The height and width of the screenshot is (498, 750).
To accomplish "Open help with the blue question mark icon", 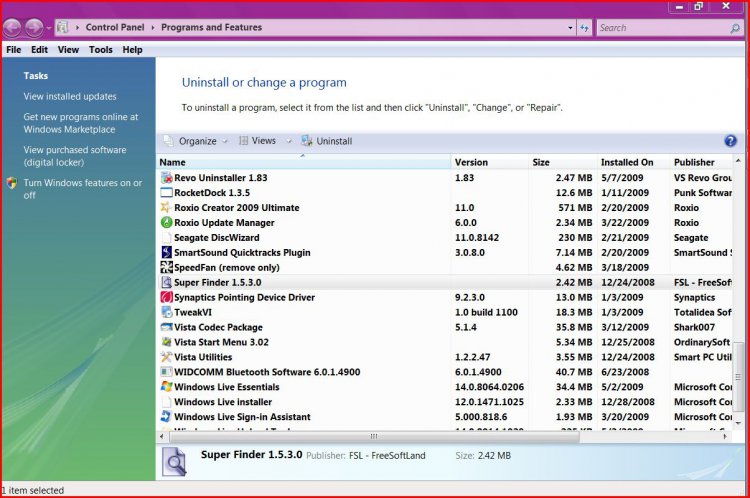I will [730, 141].
